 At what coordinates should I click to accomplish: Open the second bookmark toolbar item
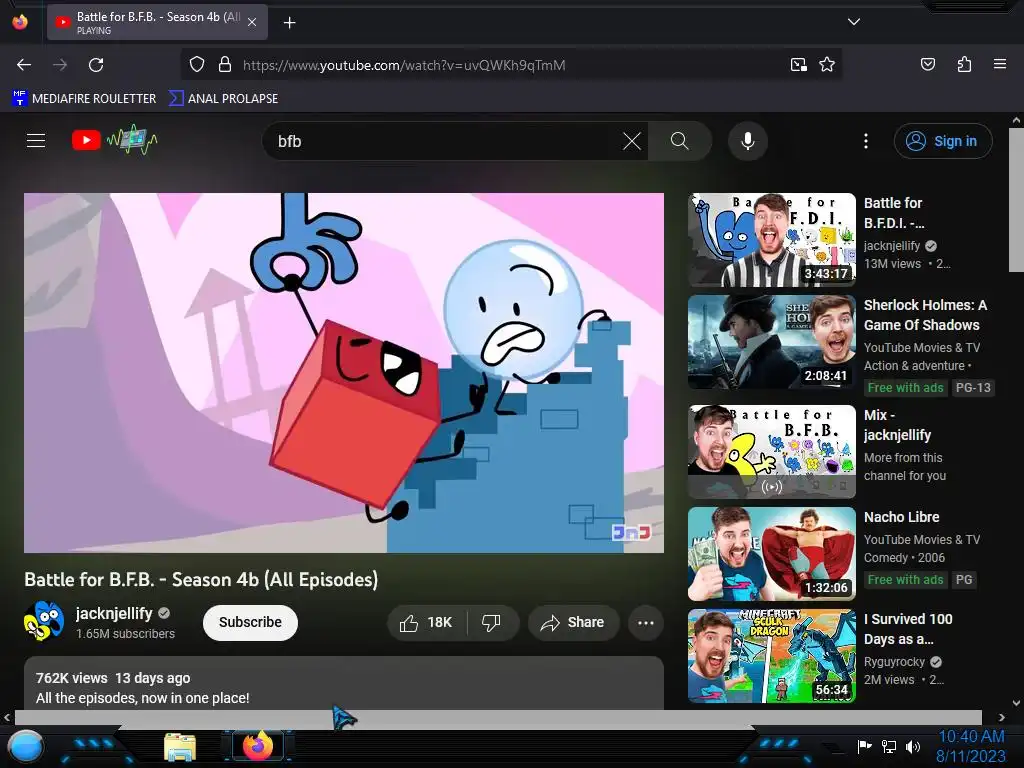click(223, 99)
